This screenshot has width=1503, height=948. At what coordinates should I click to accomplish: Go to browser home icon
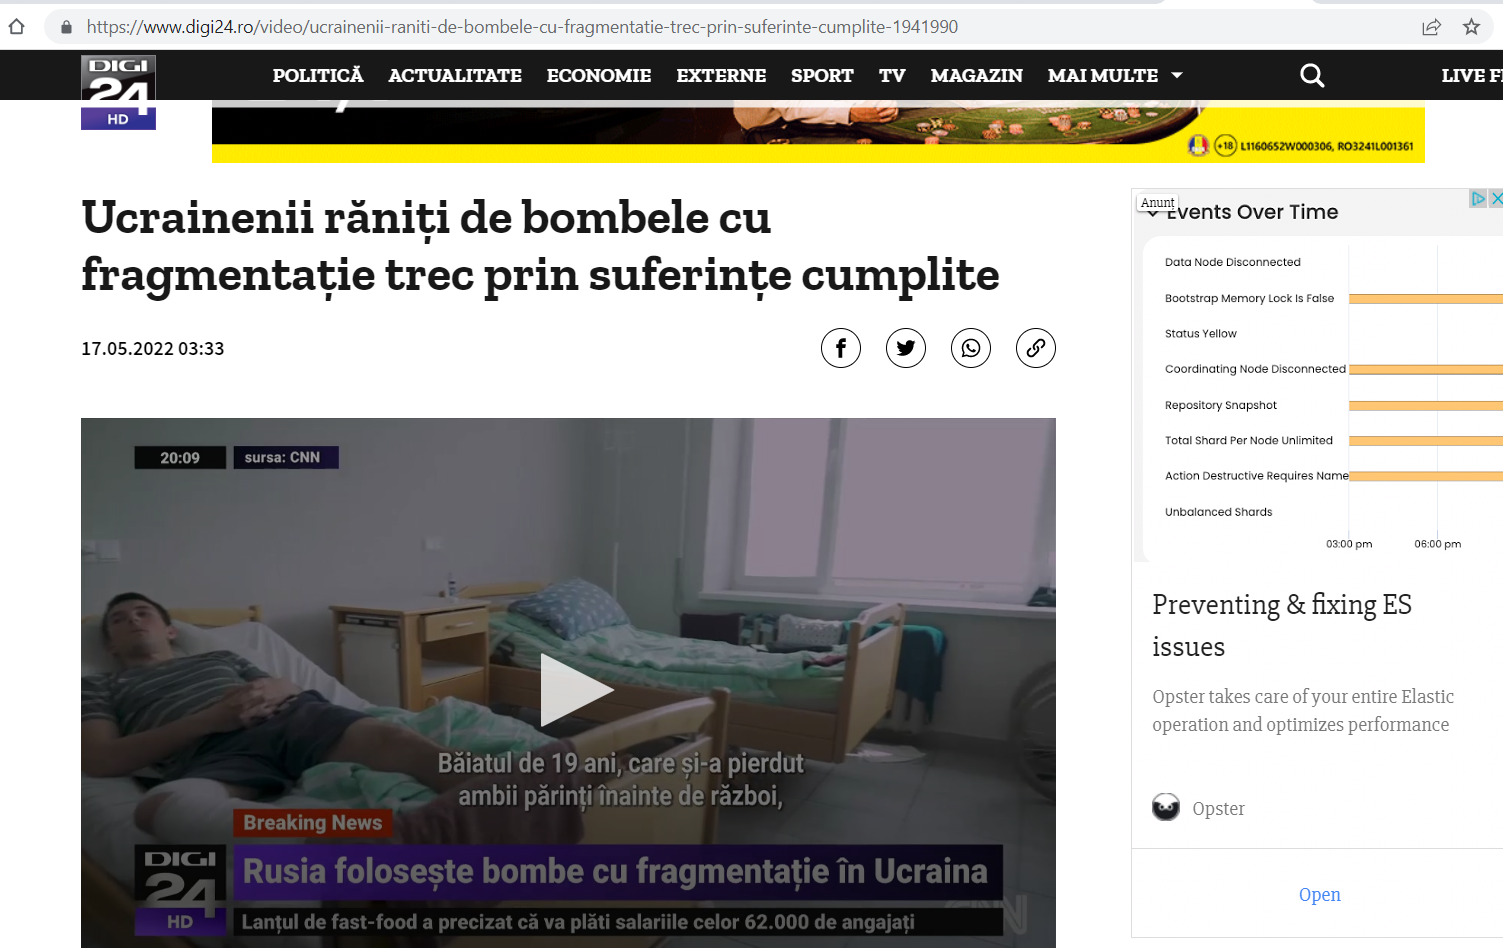(17, 27)
